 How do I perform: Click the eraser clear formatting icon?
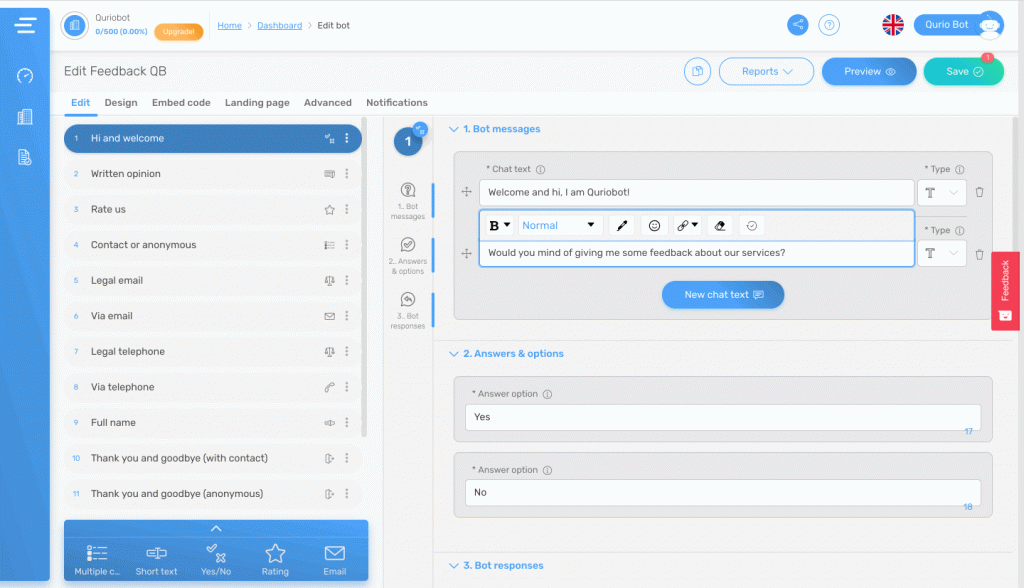(x=721, y=226)
